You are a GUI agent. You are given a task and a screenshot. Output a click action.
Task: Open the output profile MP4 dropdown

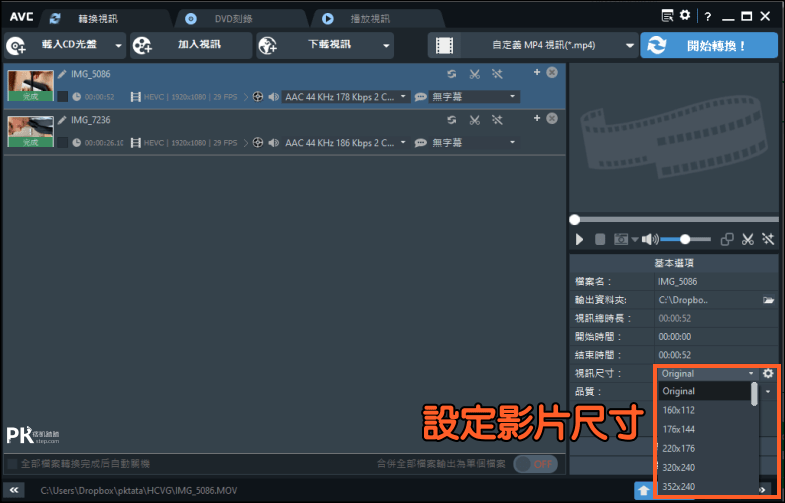click(533, 45)
